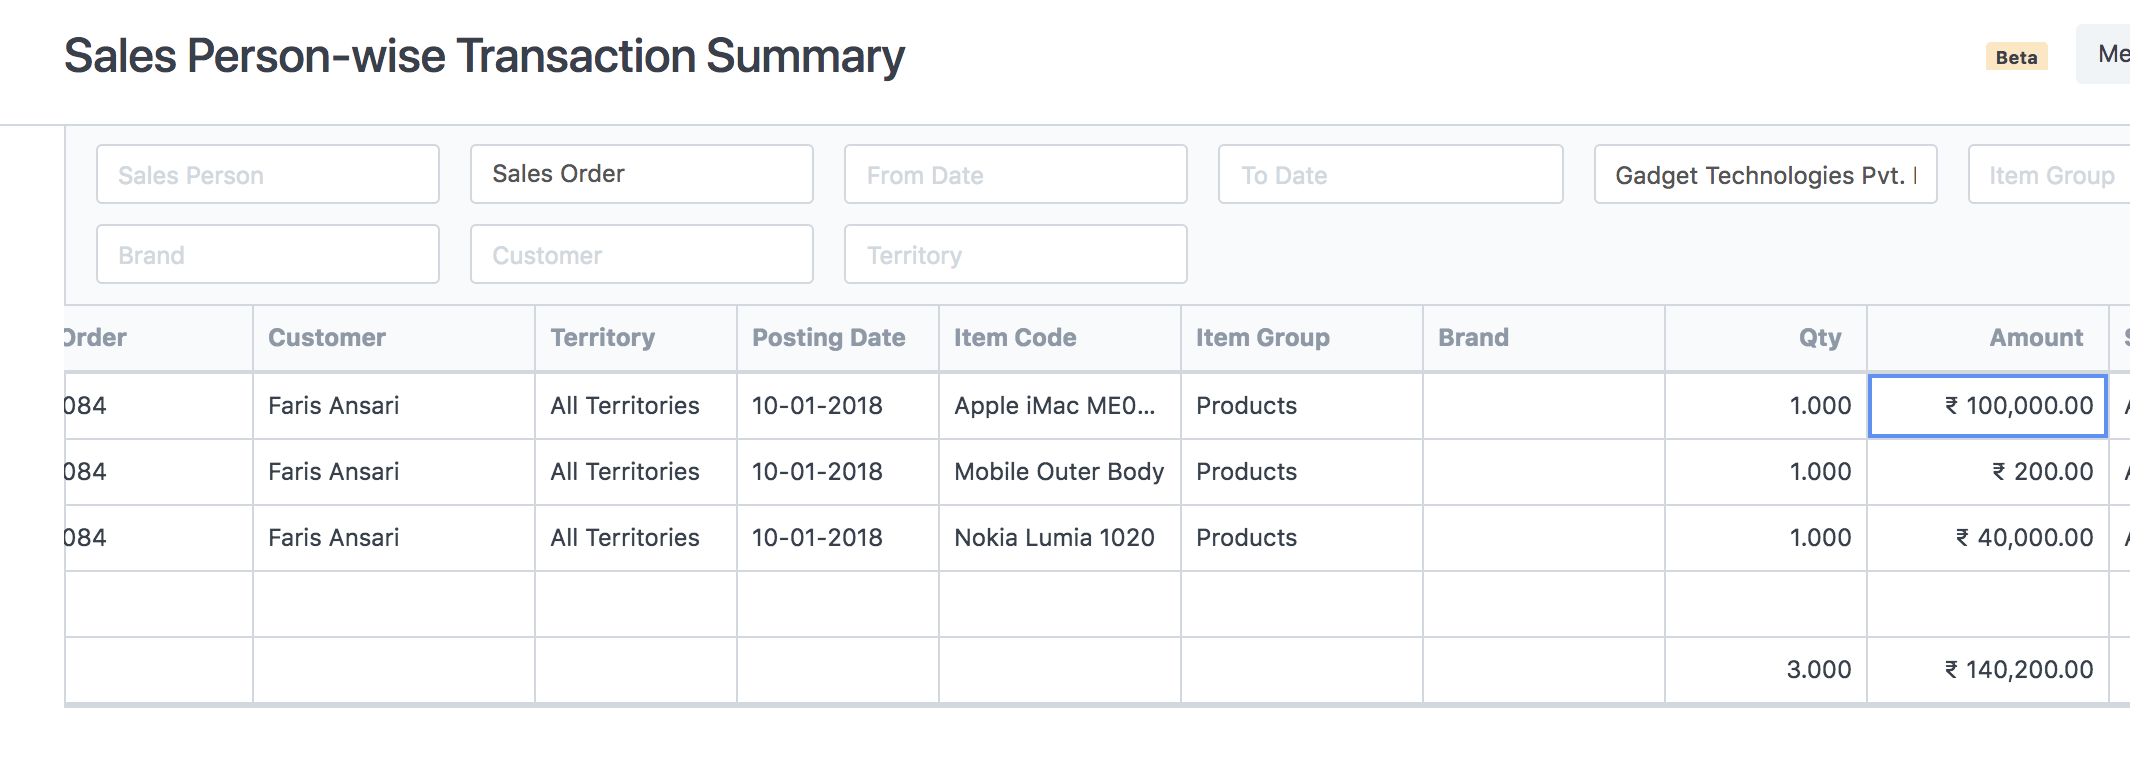This screenshot has width=2130, height=770.
Task: Click the Sales Person filter field
Action: pyautogui.click(x=267, y=175)
